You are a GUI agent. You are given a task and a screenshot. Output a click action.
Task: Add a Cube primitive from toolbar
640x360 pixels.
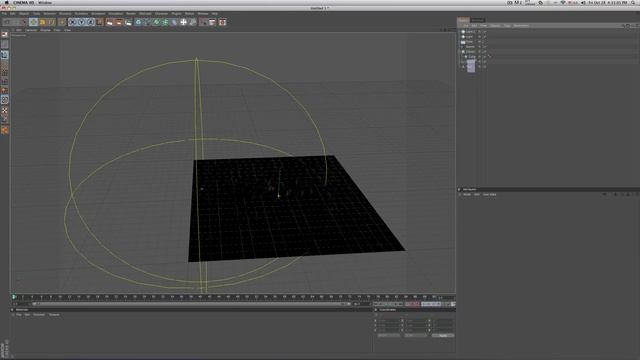click(138, 22)
